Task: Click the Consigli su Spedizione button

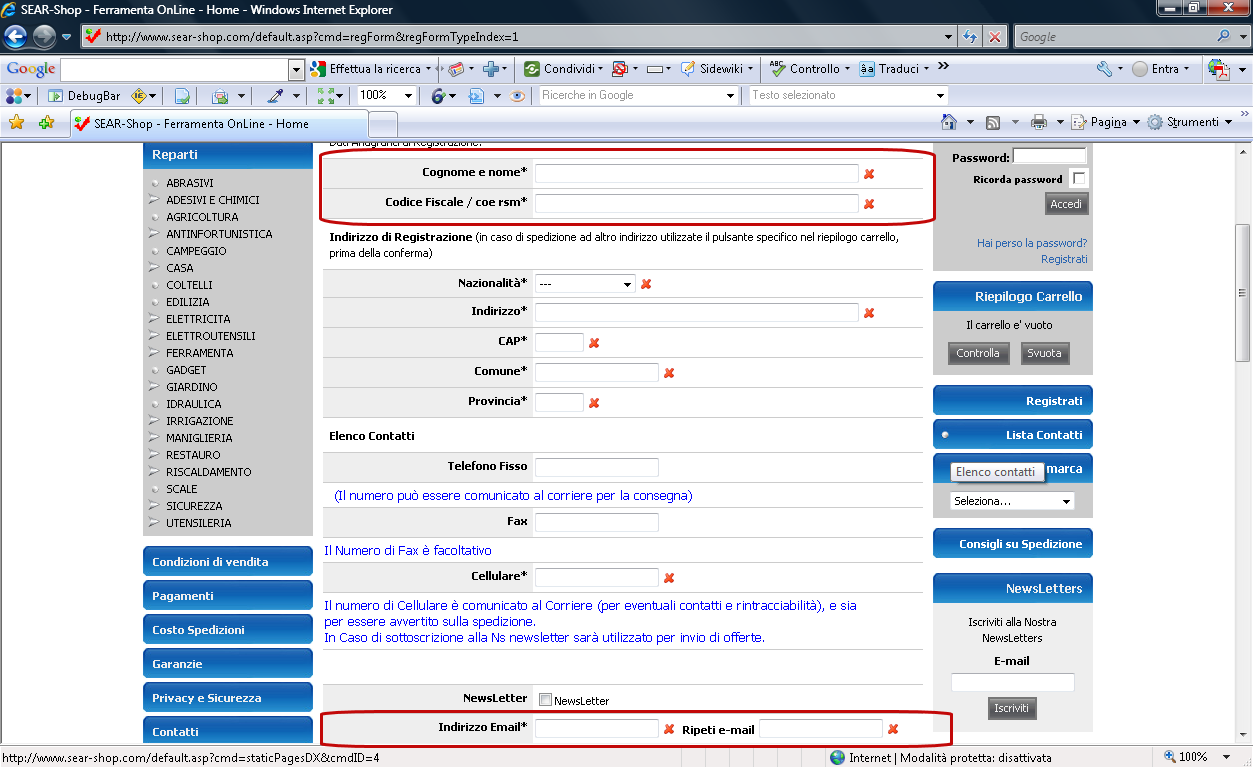Action: coord(1013,544)
